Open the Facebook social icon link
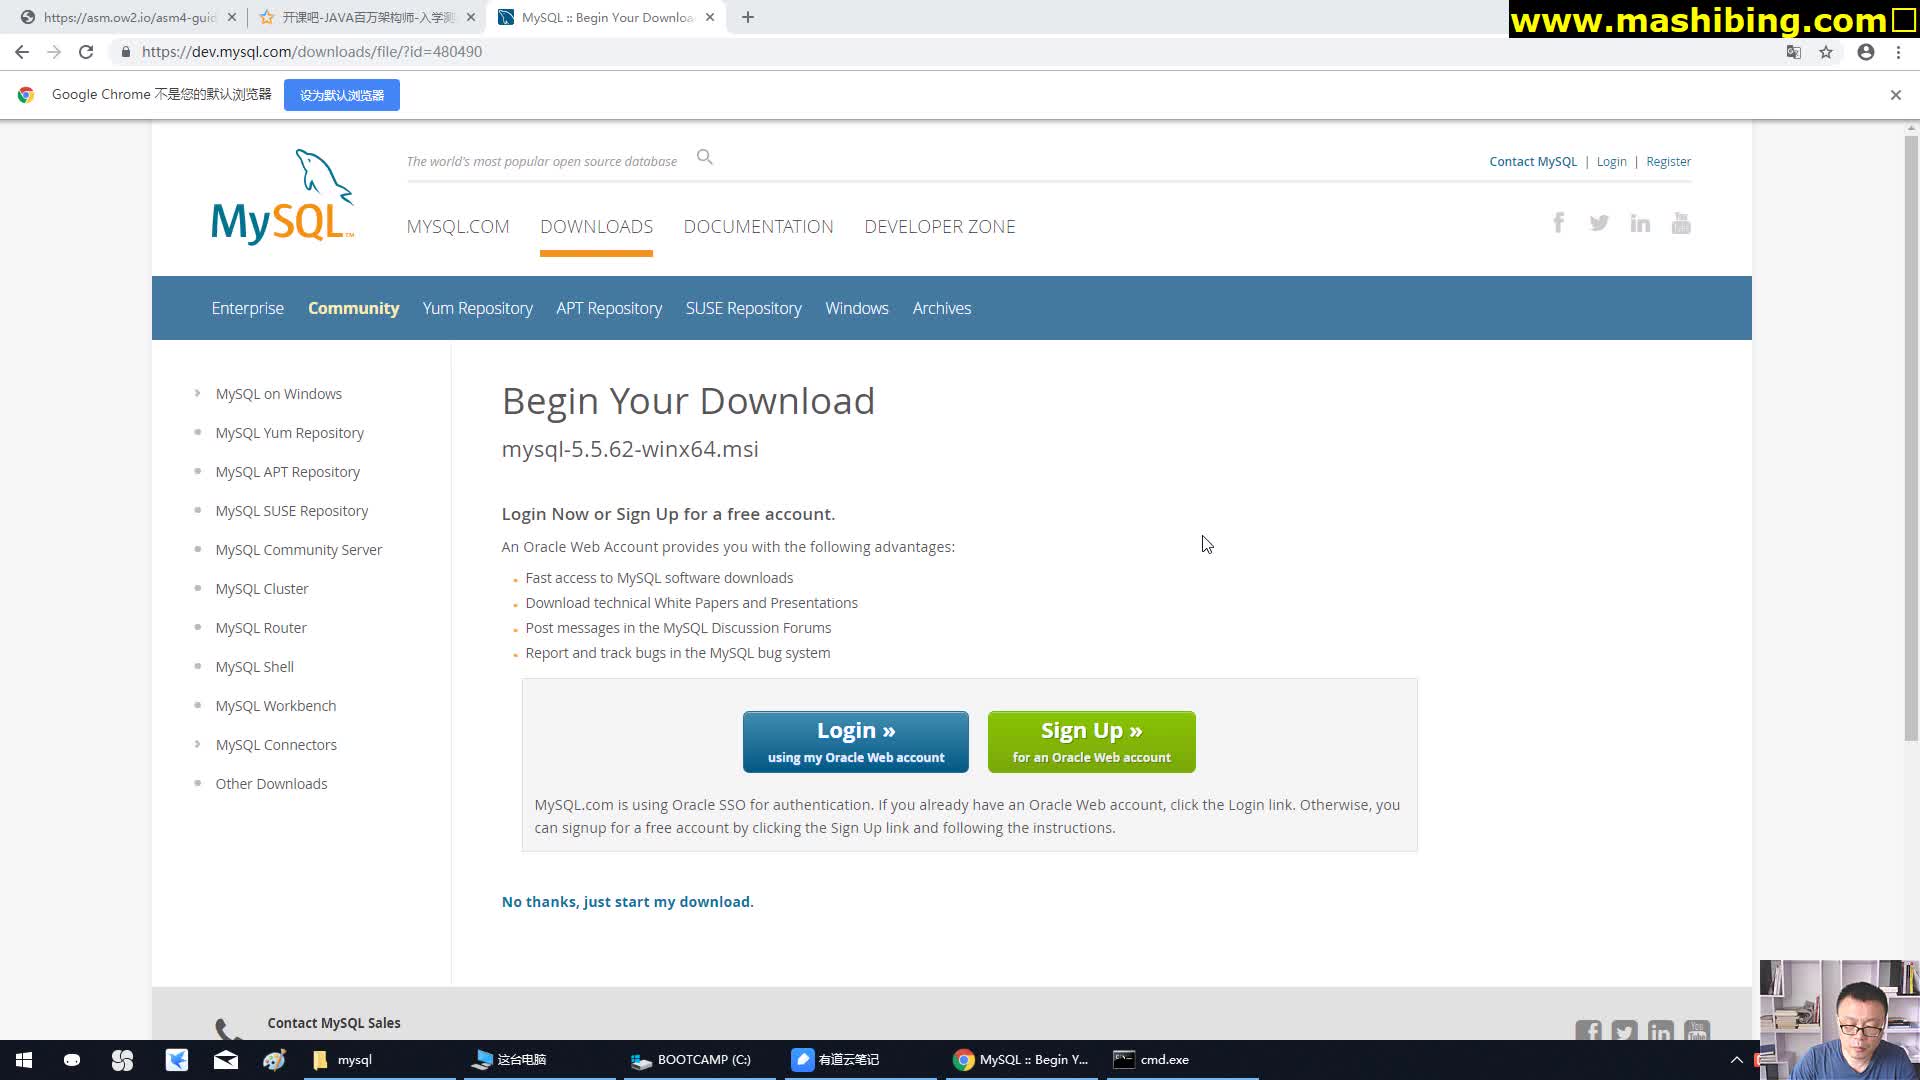 coord(1559,222)
